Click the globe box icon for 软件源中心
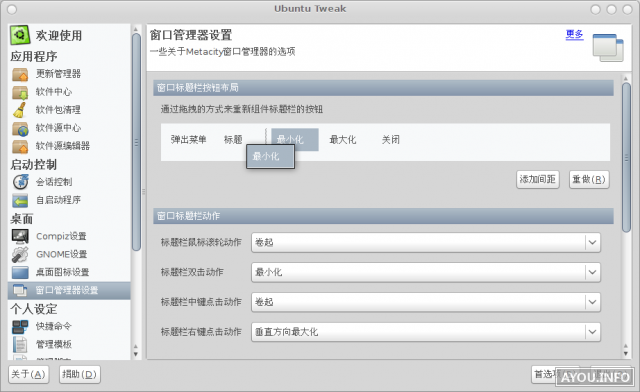Image resolution: width=640 pixels, height=392 pixels. (x=20, y=128)
